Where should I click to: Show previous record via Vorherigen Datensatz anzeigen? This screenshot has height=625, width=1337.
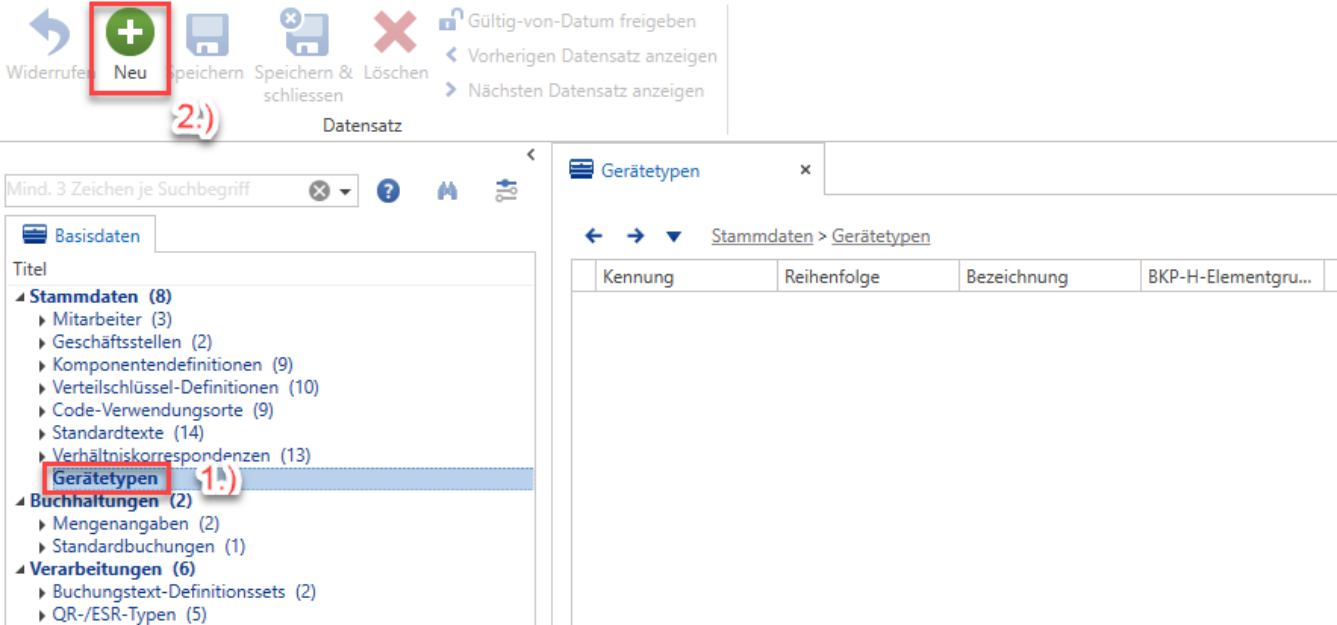581,56
